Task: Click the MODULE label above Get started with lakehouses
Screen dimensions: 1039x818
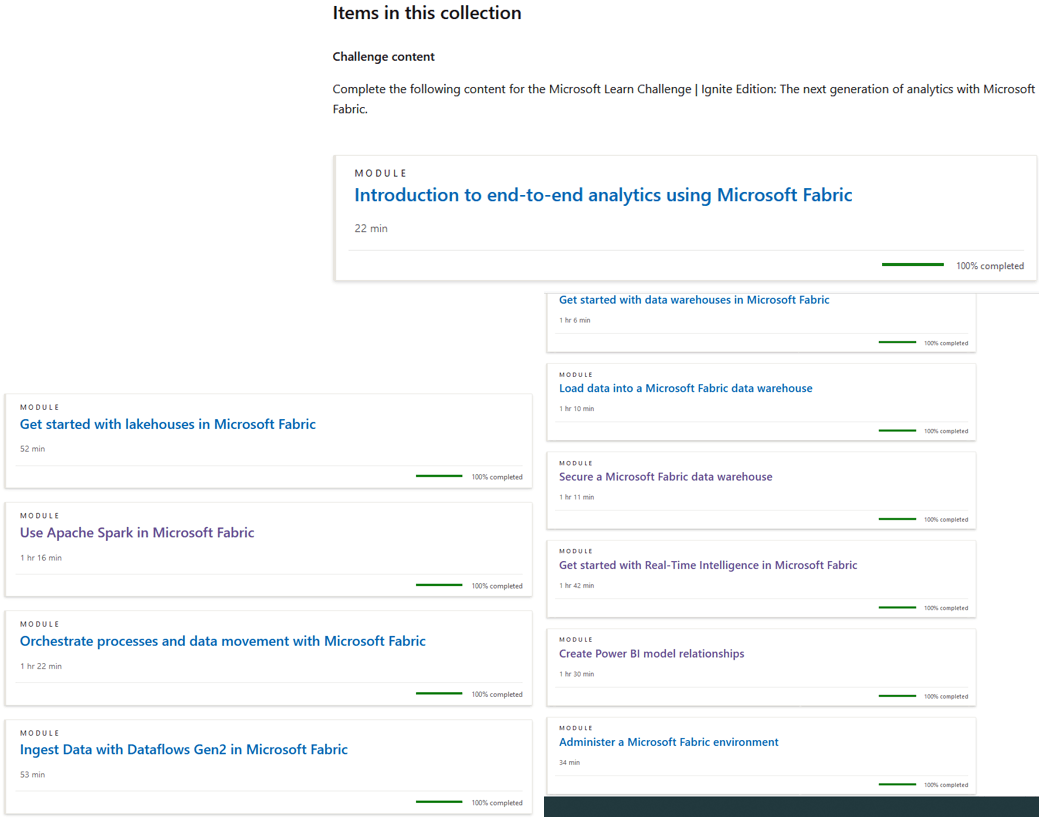Action: (x=39, y=408)
